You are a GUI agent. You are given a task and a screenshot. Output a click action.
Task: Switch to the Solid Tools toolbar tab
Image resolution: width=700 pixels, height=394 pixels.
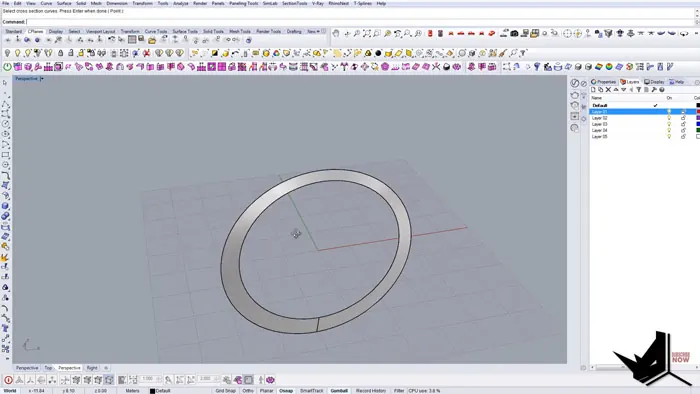pos(213,31)
